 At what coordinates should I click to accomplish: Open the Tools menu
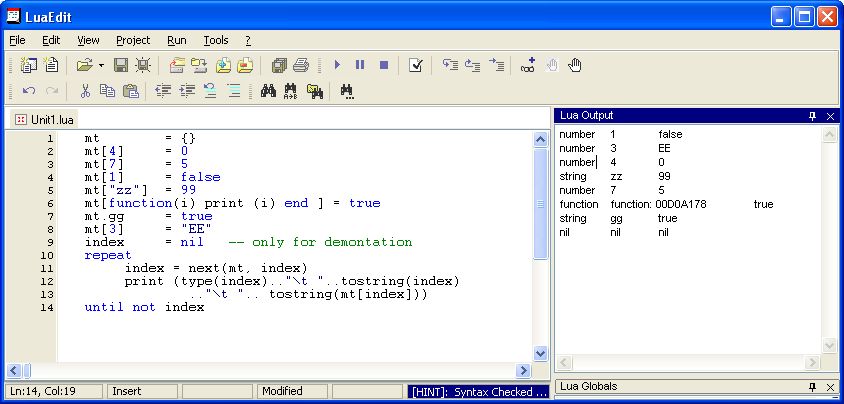pos(216,40)
